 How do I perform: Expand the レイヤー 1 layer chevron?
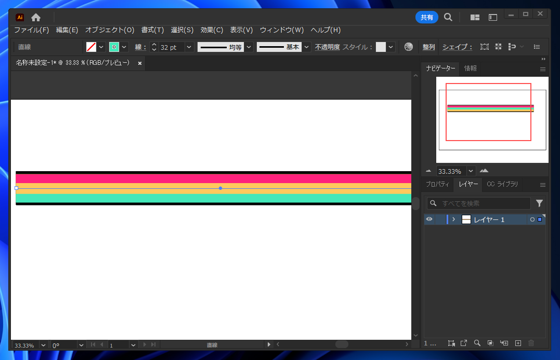pos(454,219)
